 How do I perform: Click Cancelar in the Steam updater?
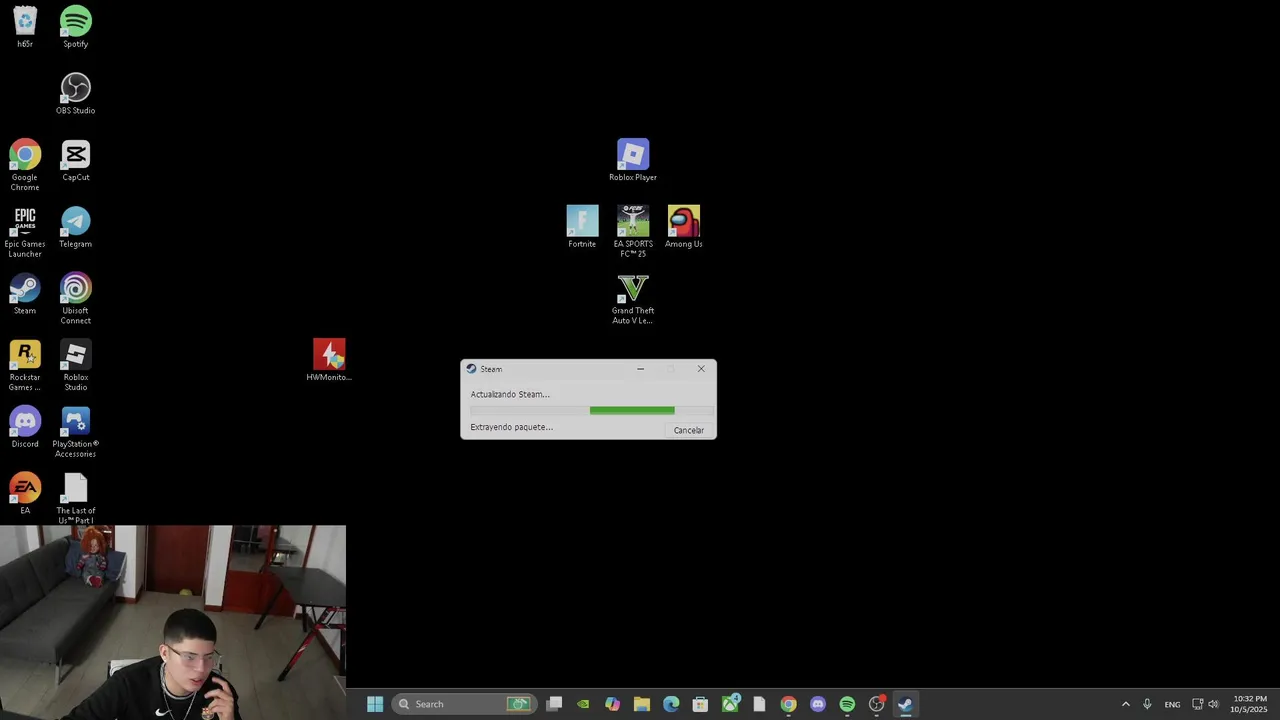click(688, 430)
